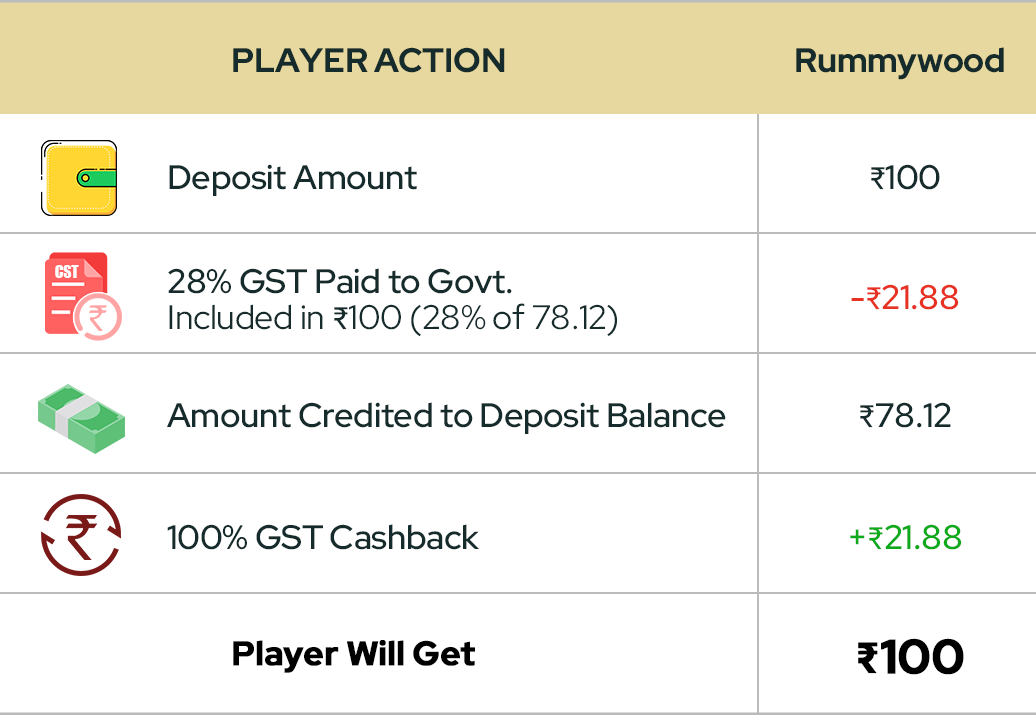The height and width of the screenshot is (715, 1036).
Task: Click the 100% GST Cashback label
Action: (x=322, y=537)
